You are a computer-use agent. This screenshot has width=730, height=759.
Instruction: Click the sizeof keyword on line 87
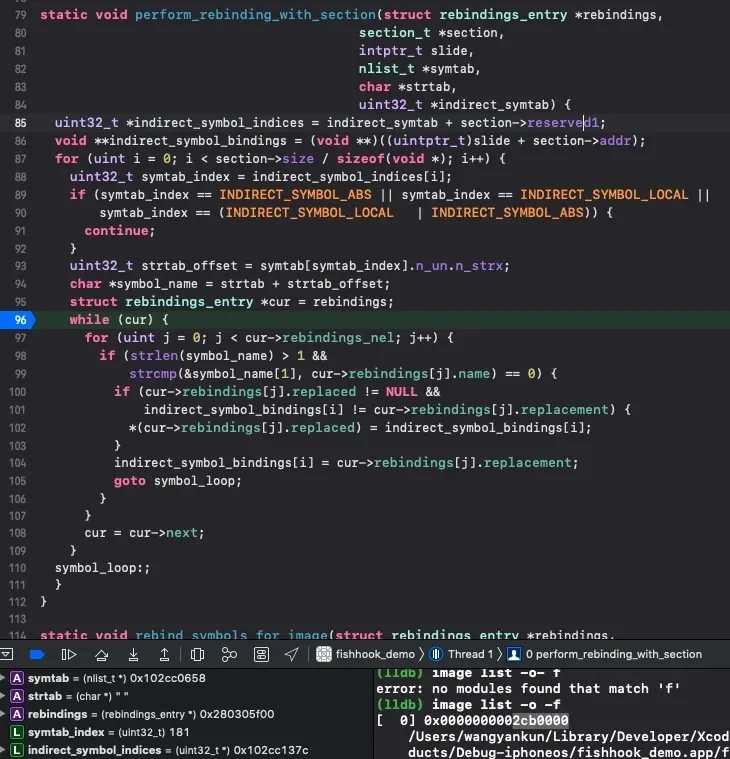coord(361,159)
